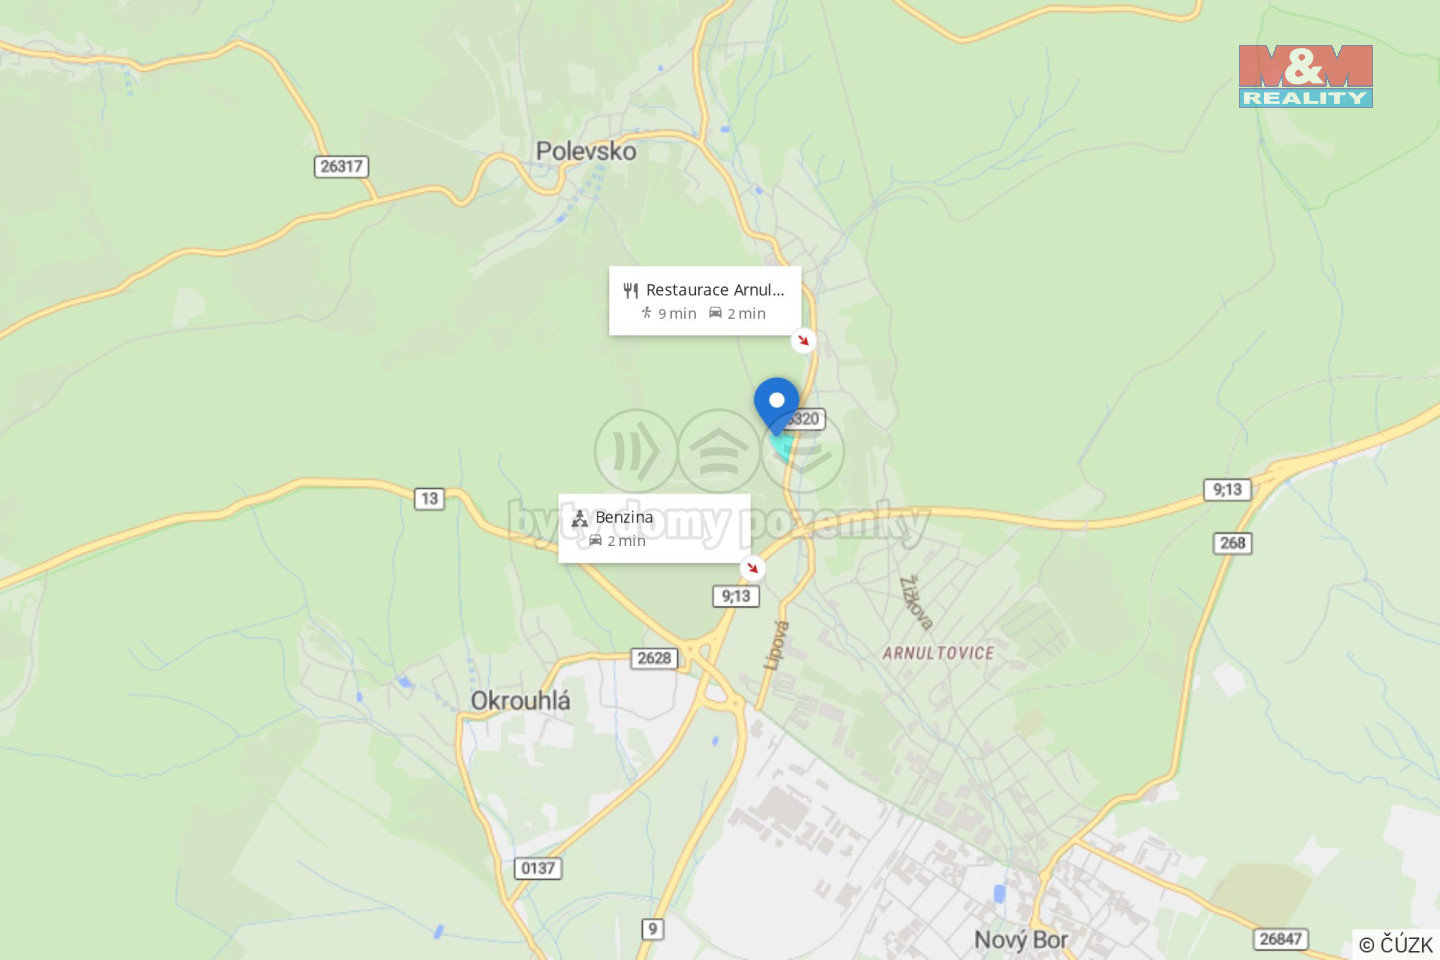Open the Benzina info card
Image resolution: width=1440 pixels, height=960 pixels.
point(654,529)
